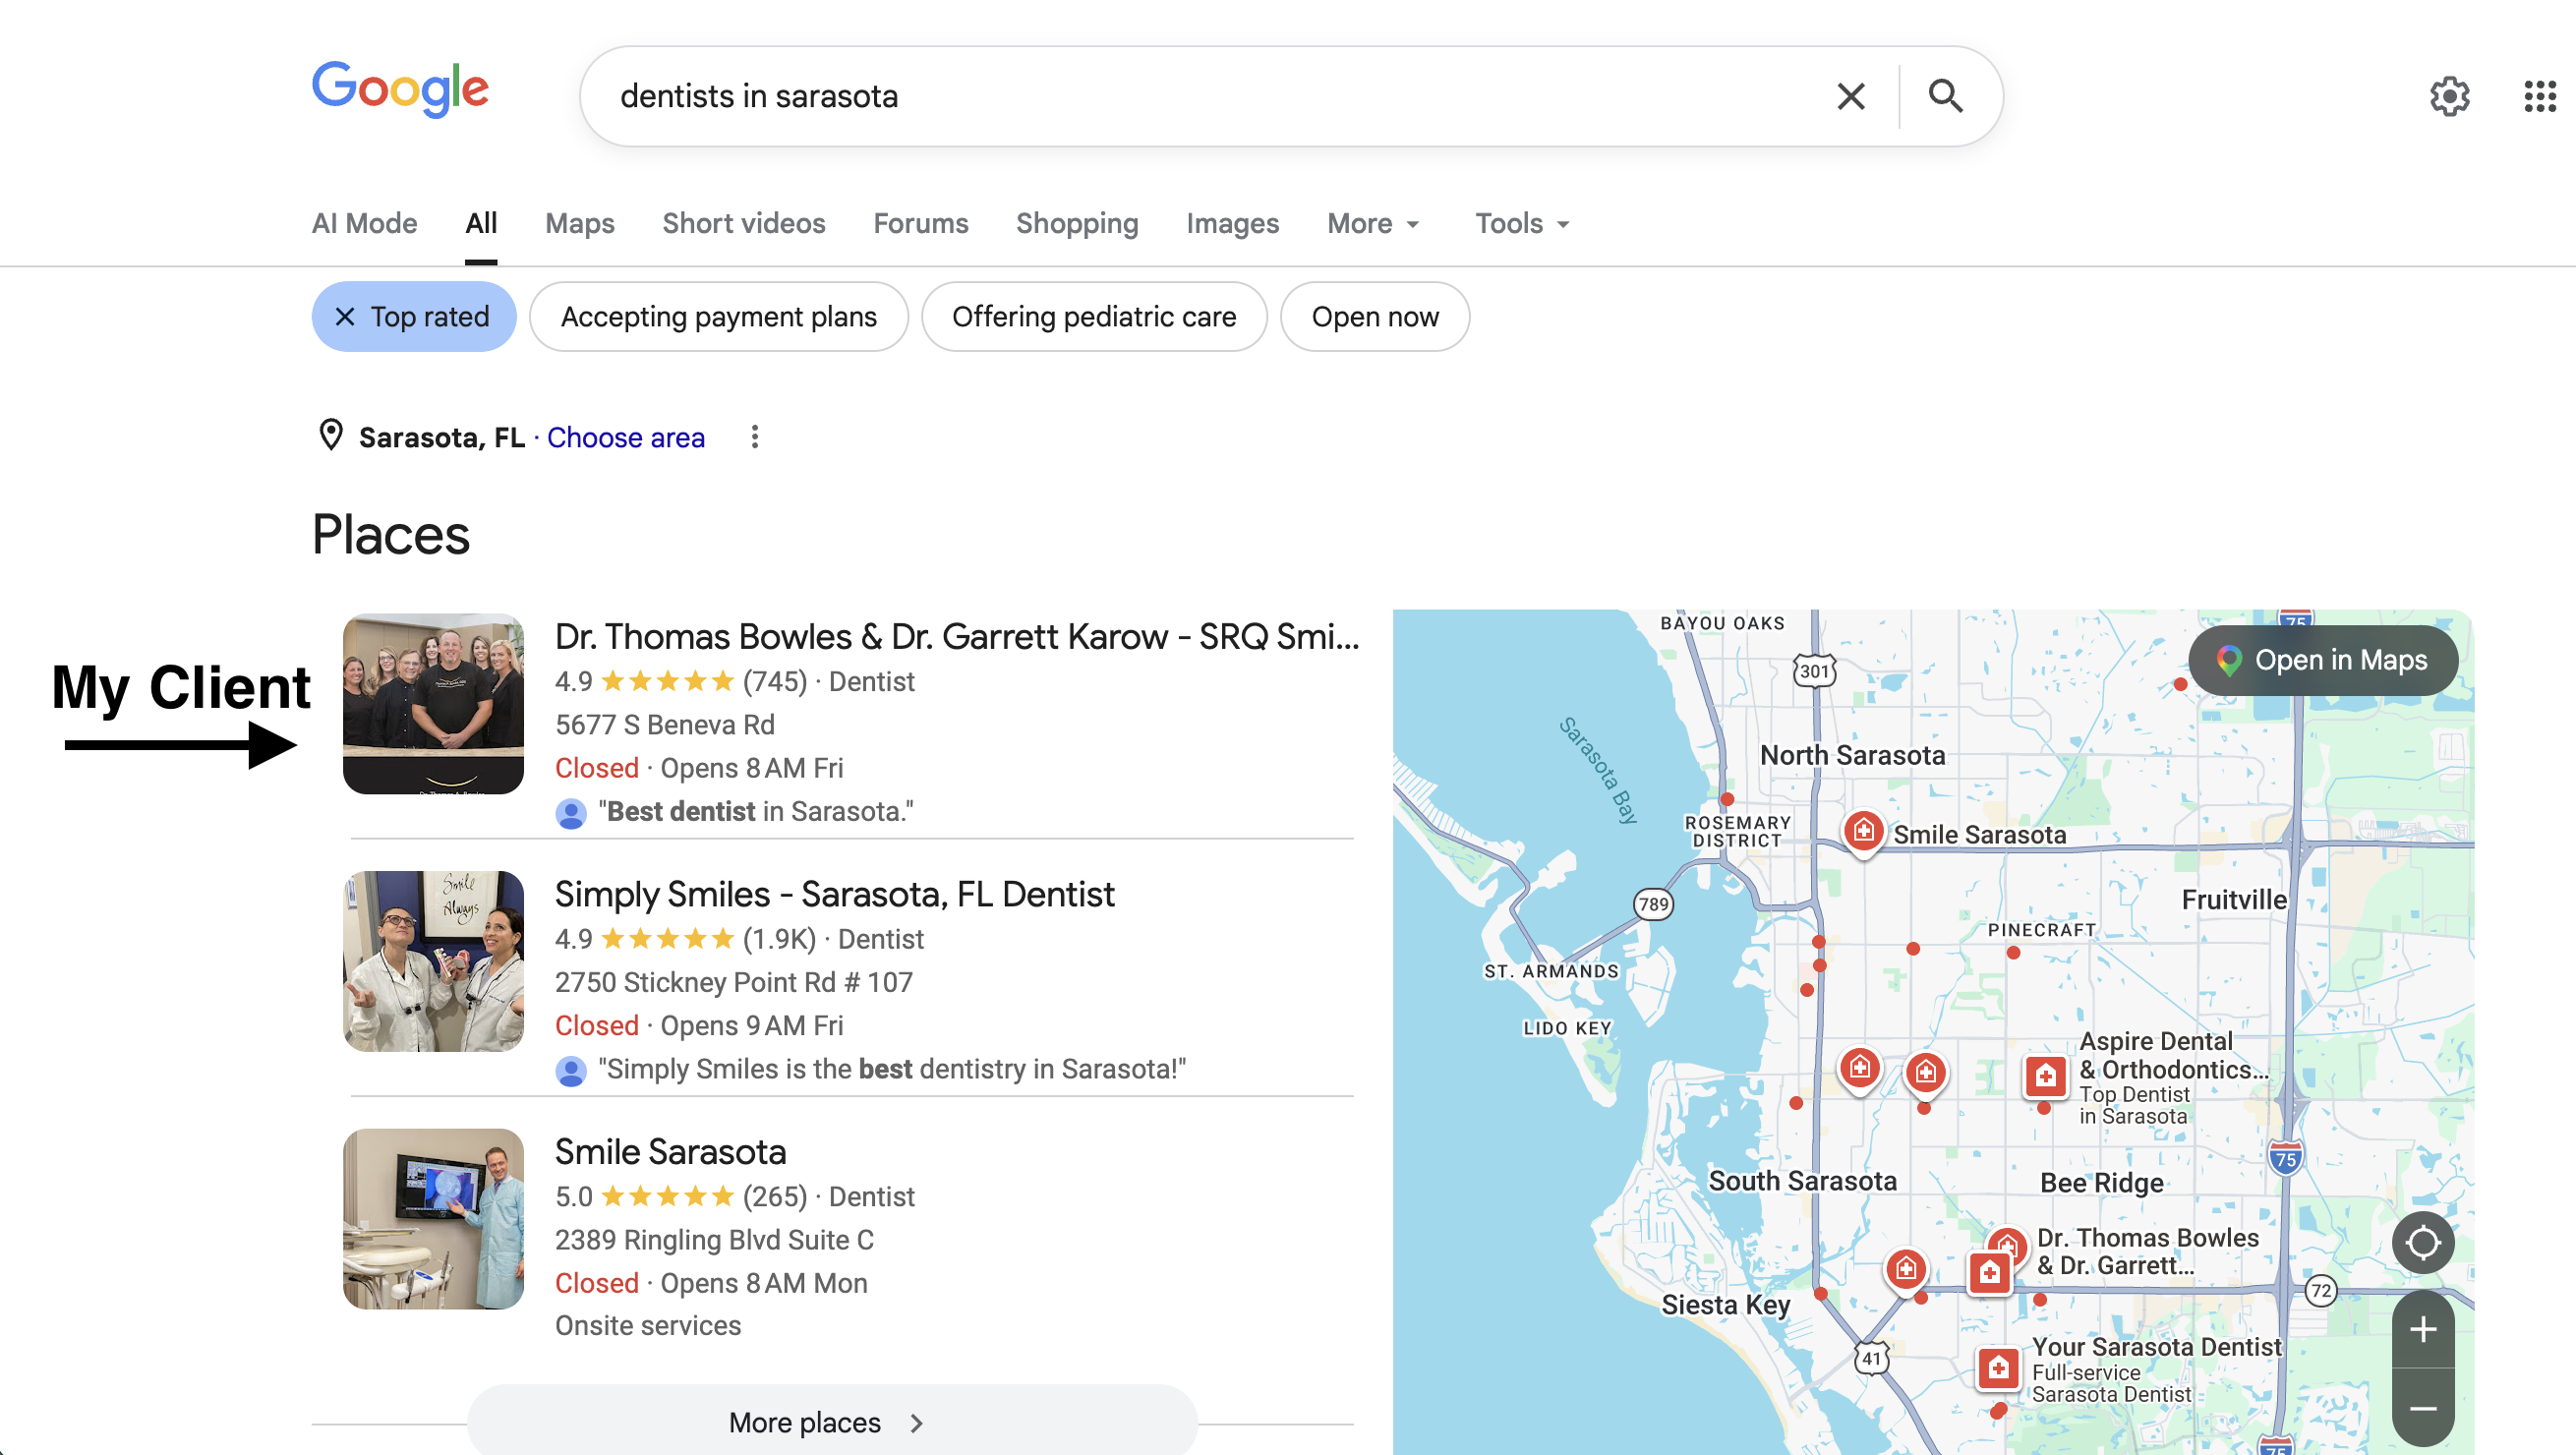
Task: Open the three-dot menu beside Choose area
Action: pos(754,437)
